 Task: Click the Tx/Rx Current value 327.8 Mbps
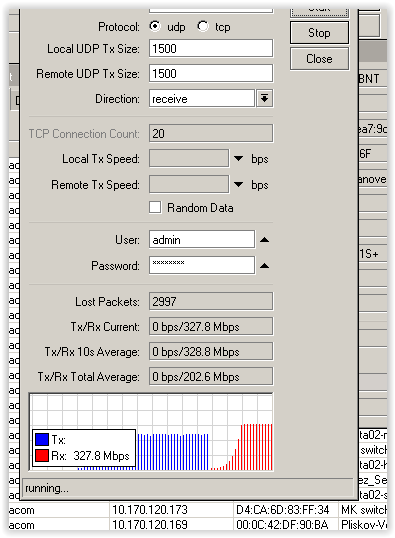(x=211, y=327)
